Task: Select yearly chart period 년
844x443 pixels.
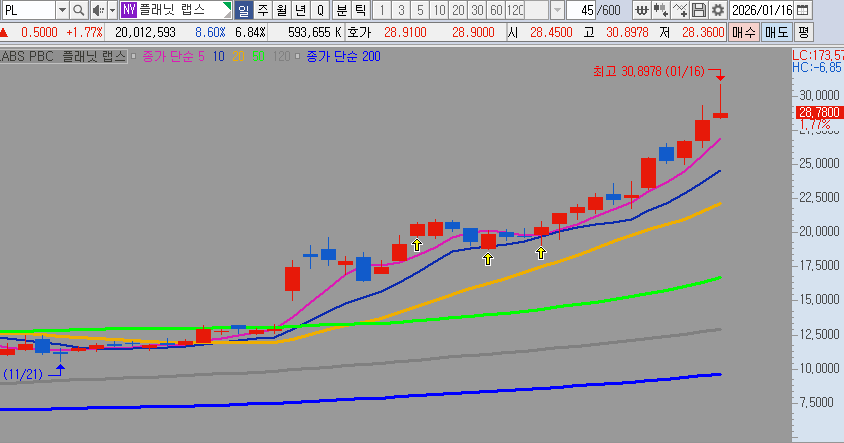Action: coord(301,10)
